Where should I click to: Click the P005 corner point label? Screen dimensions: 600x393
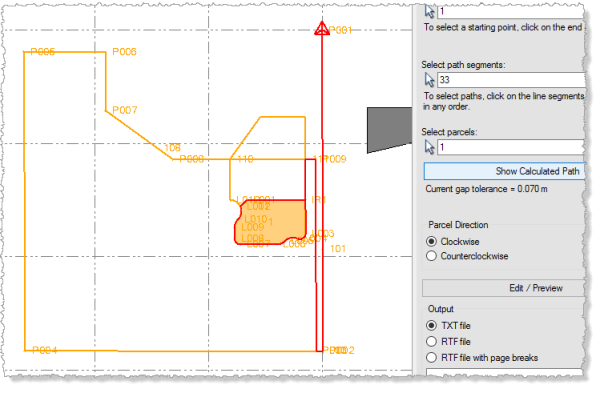(42, 52)
